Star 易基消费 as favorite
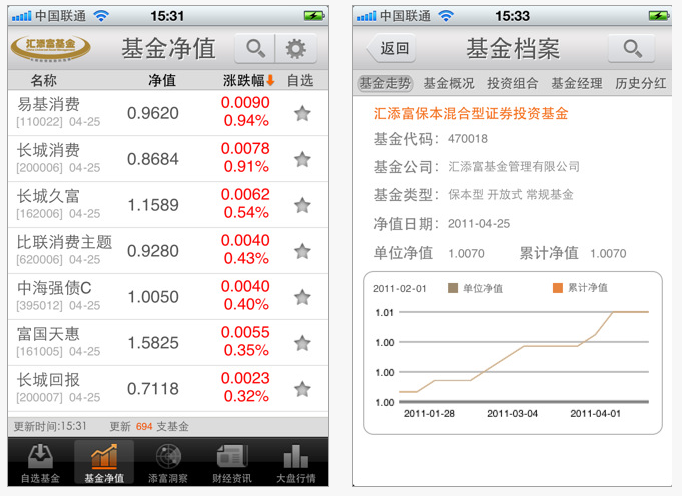 [x=302, y=113]
